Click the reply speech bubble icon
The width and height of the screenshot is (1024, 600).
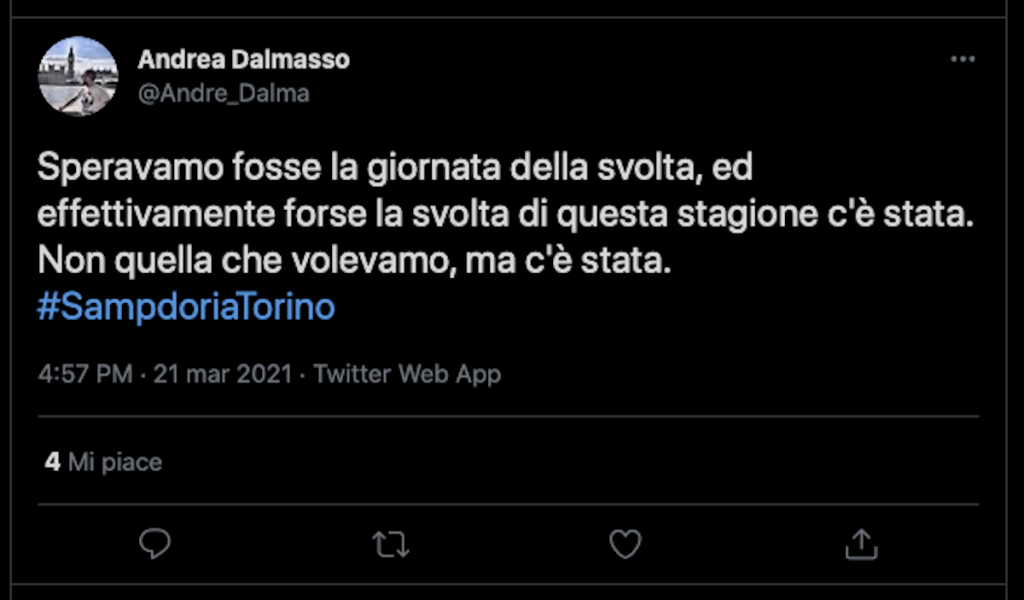pyautogui.click(x=154, y=544)
